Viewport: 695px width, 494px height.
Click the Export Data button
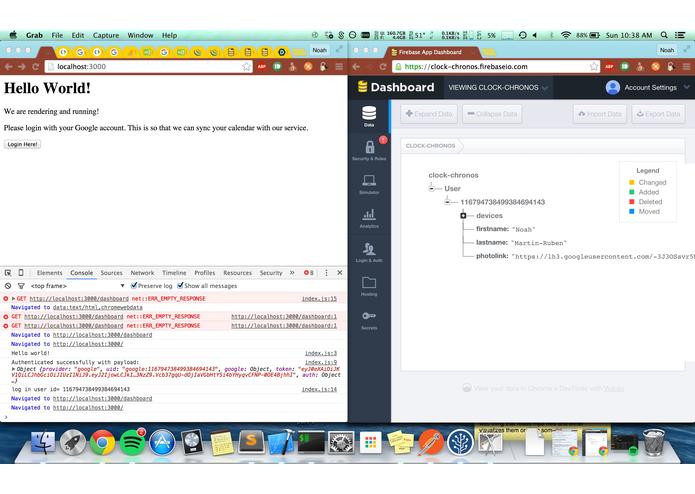pos(658,114)
